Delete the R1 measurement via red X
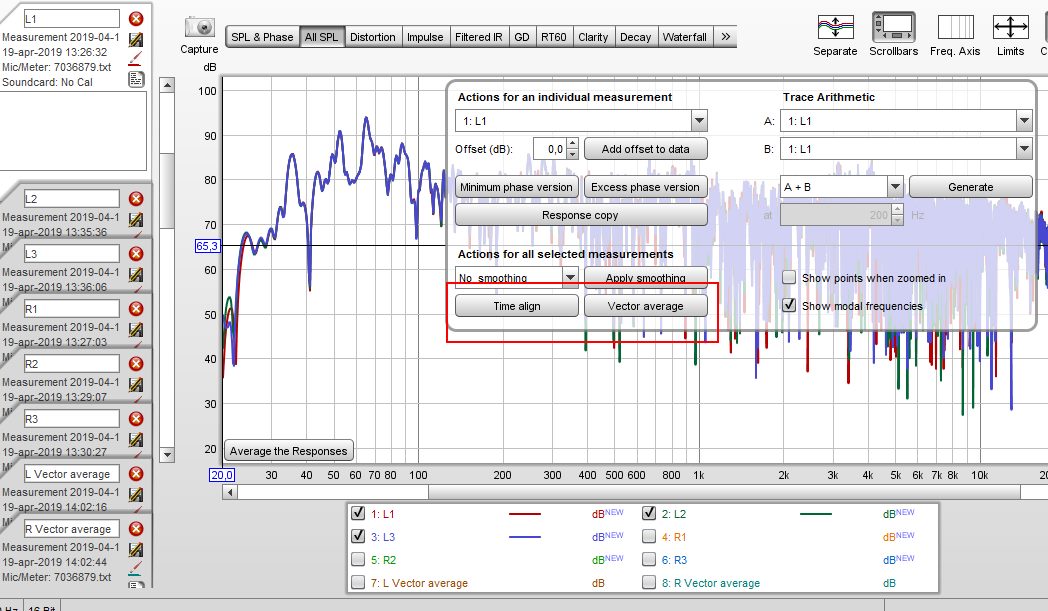 [x=136, y=309]
